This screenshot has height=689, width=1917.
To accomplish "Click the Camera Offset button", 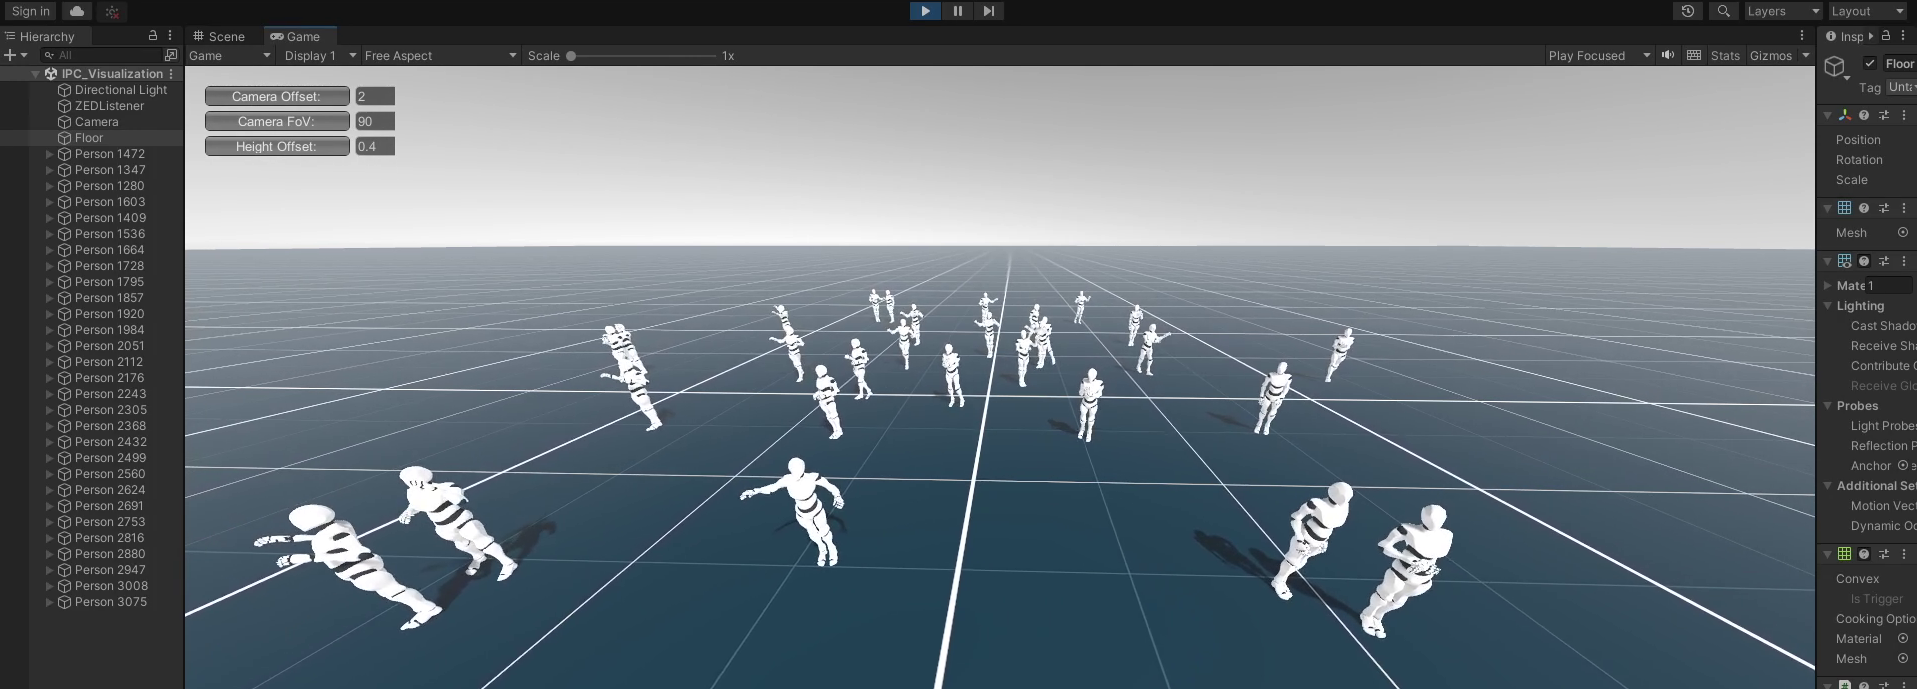I will click(x=277, y=96).
